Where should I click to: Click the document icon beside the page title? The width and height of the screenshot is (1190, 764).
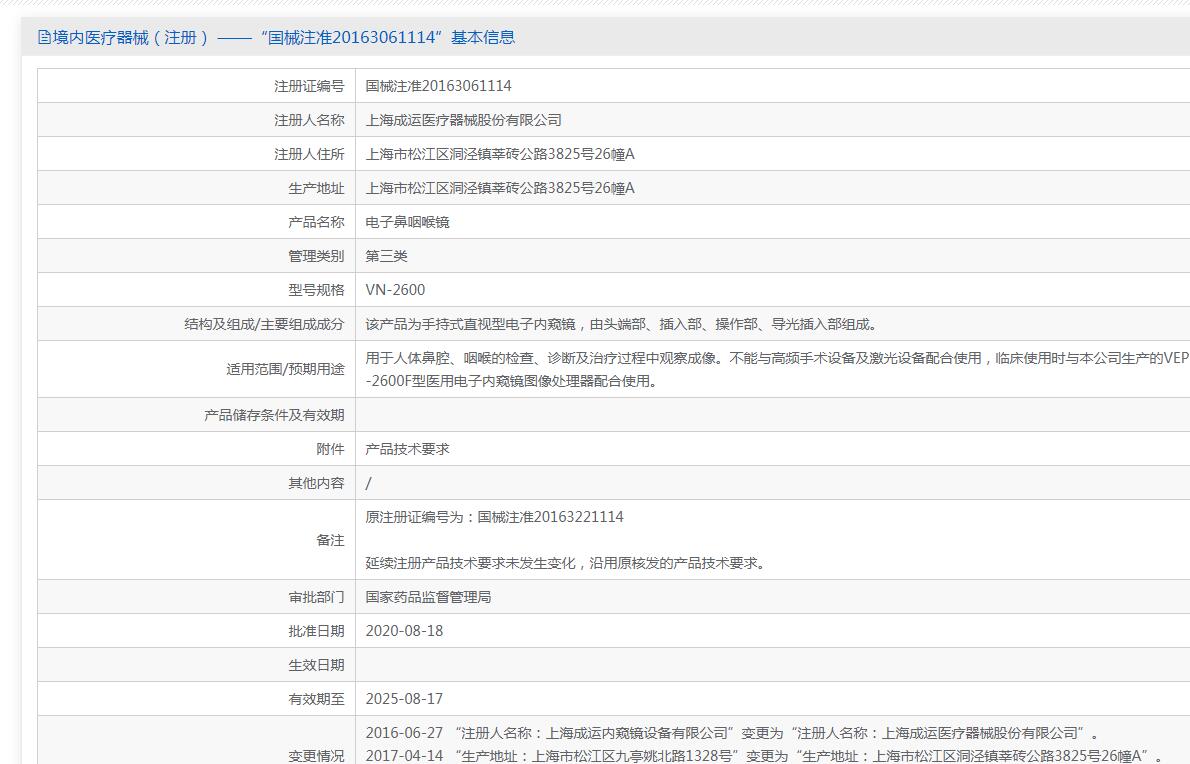tap(44, 37)
